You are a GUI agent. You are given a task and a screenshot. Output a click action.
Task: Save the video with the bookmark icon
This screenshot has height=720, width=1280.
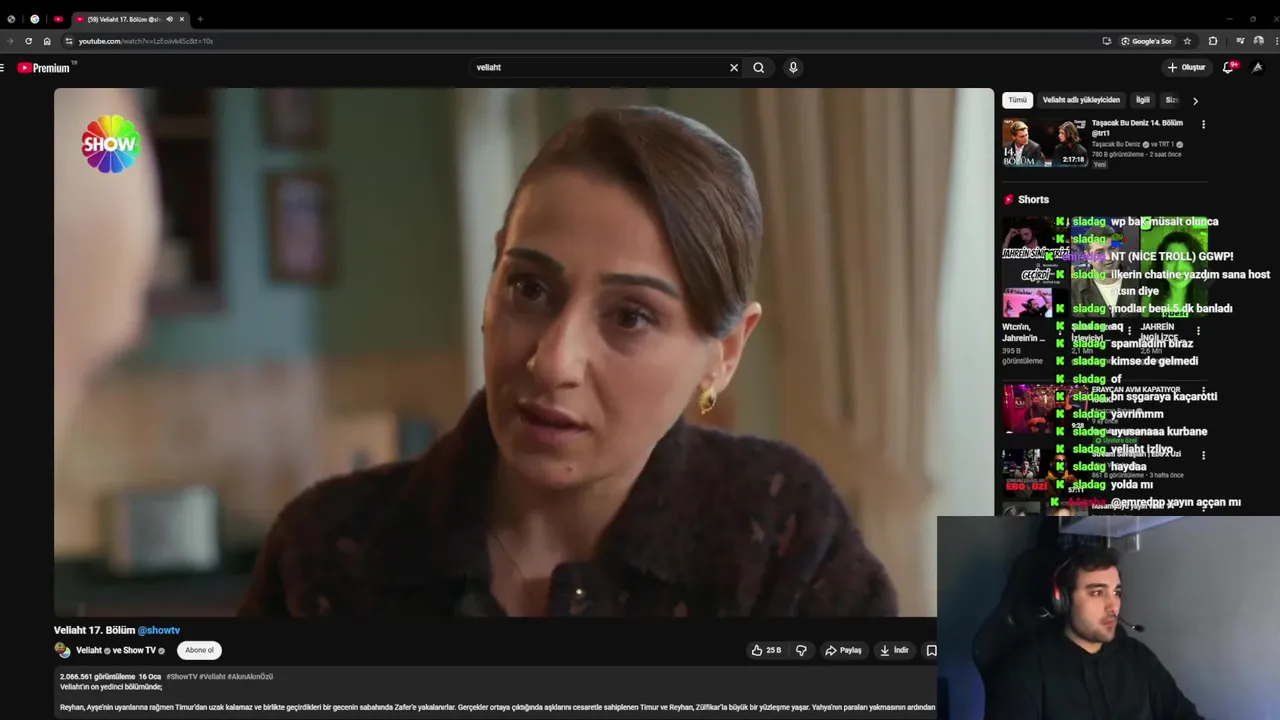[x=931, y=650]
